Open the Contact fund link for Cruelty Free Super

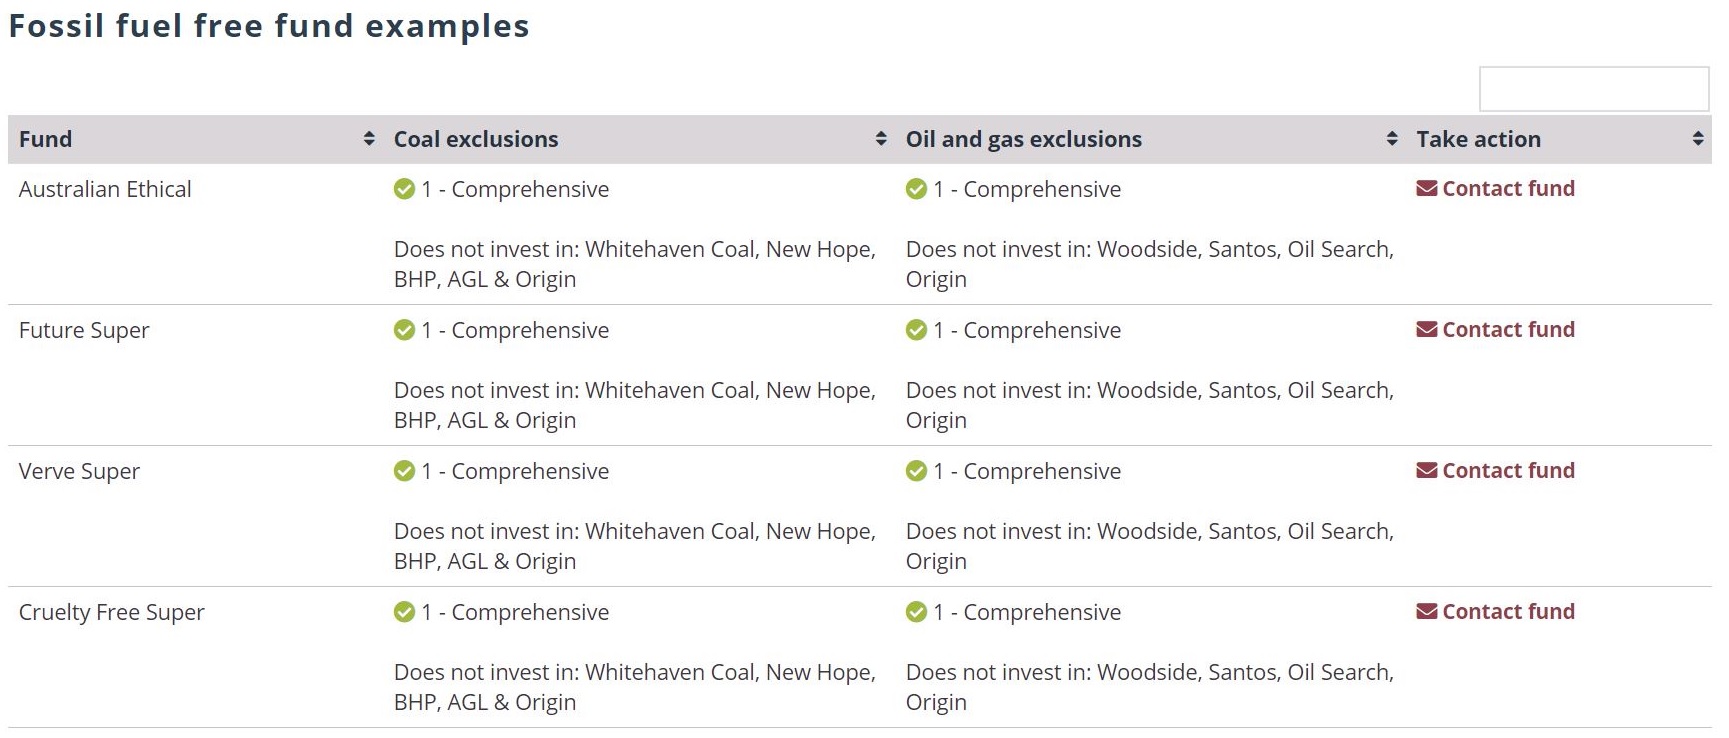click(x=1495, y=611)
